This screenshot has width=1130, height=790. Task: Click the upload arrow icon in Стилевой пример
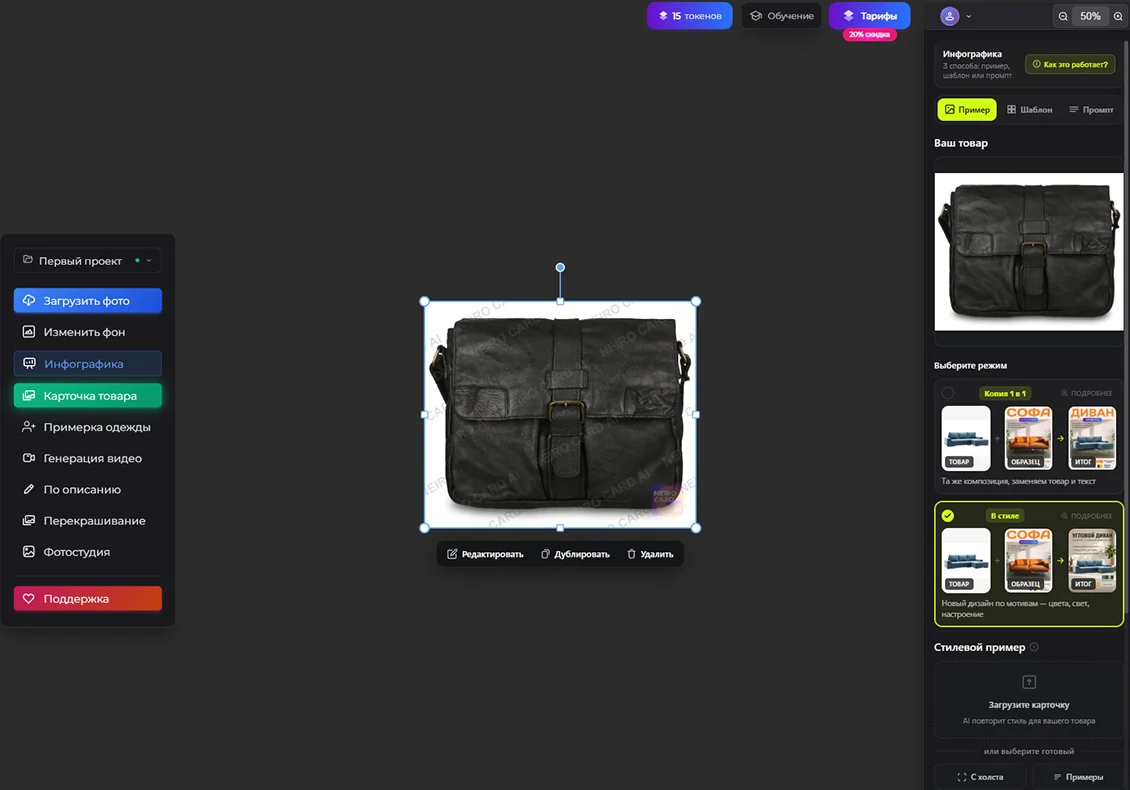1029,682
